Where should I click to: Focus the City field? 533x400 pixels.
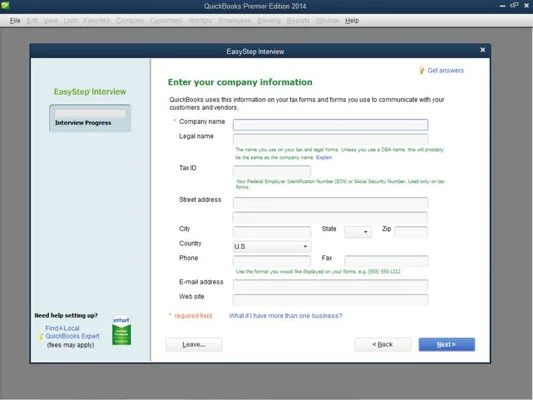tap(272, 232)
